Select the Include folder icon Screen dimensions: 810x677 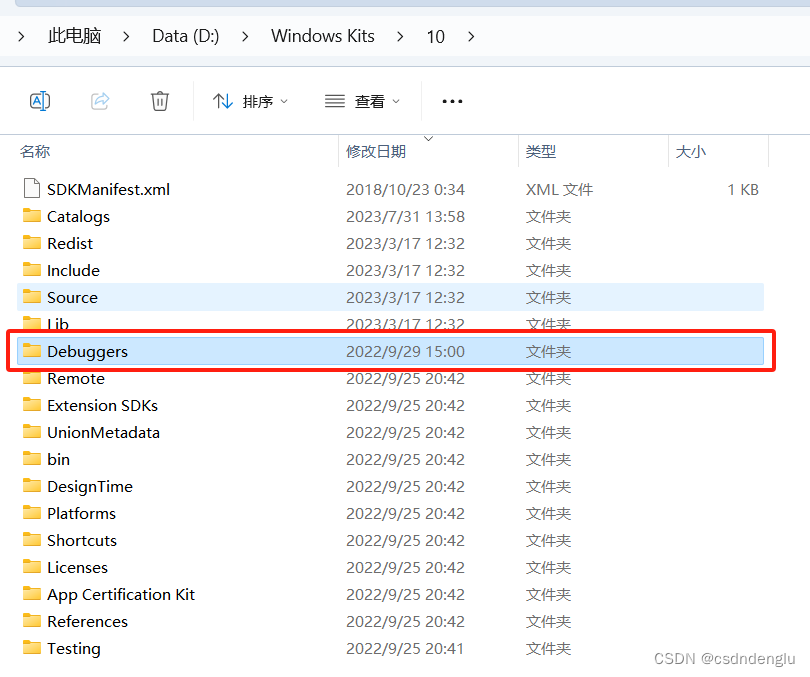pos(32,269)
